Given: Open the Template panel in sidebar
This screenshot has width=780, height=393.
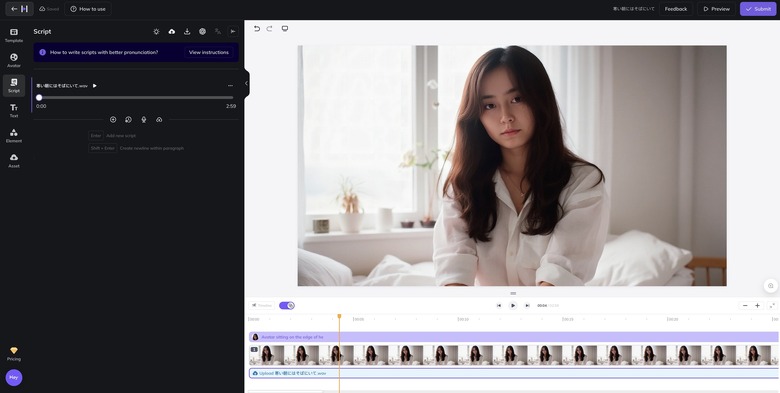Looking at the screenshot, I should coord(14,35).
